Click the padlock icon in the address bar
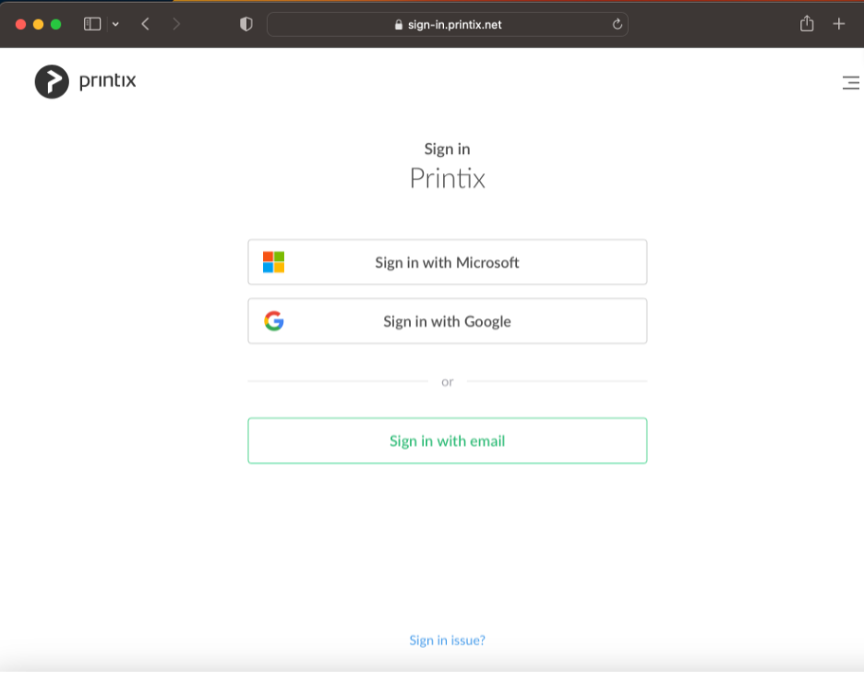 [398, 25]
